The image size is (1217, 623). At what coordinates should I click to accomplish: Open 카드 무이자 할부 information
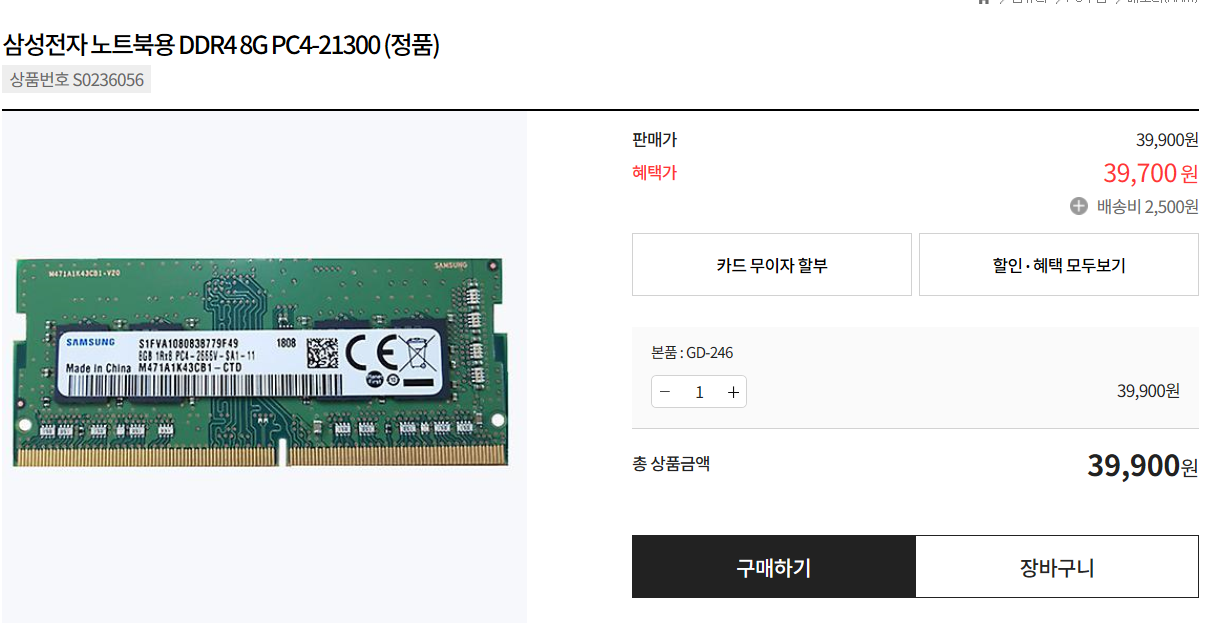tap(772, 265)
